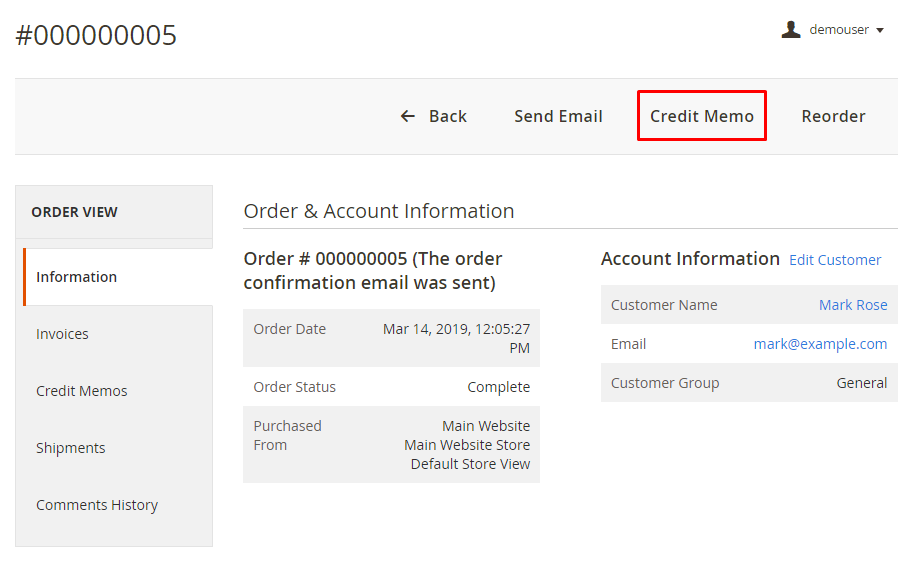Expand the demouser dropdown arrow
915x579 pixels.
(880, 31)
